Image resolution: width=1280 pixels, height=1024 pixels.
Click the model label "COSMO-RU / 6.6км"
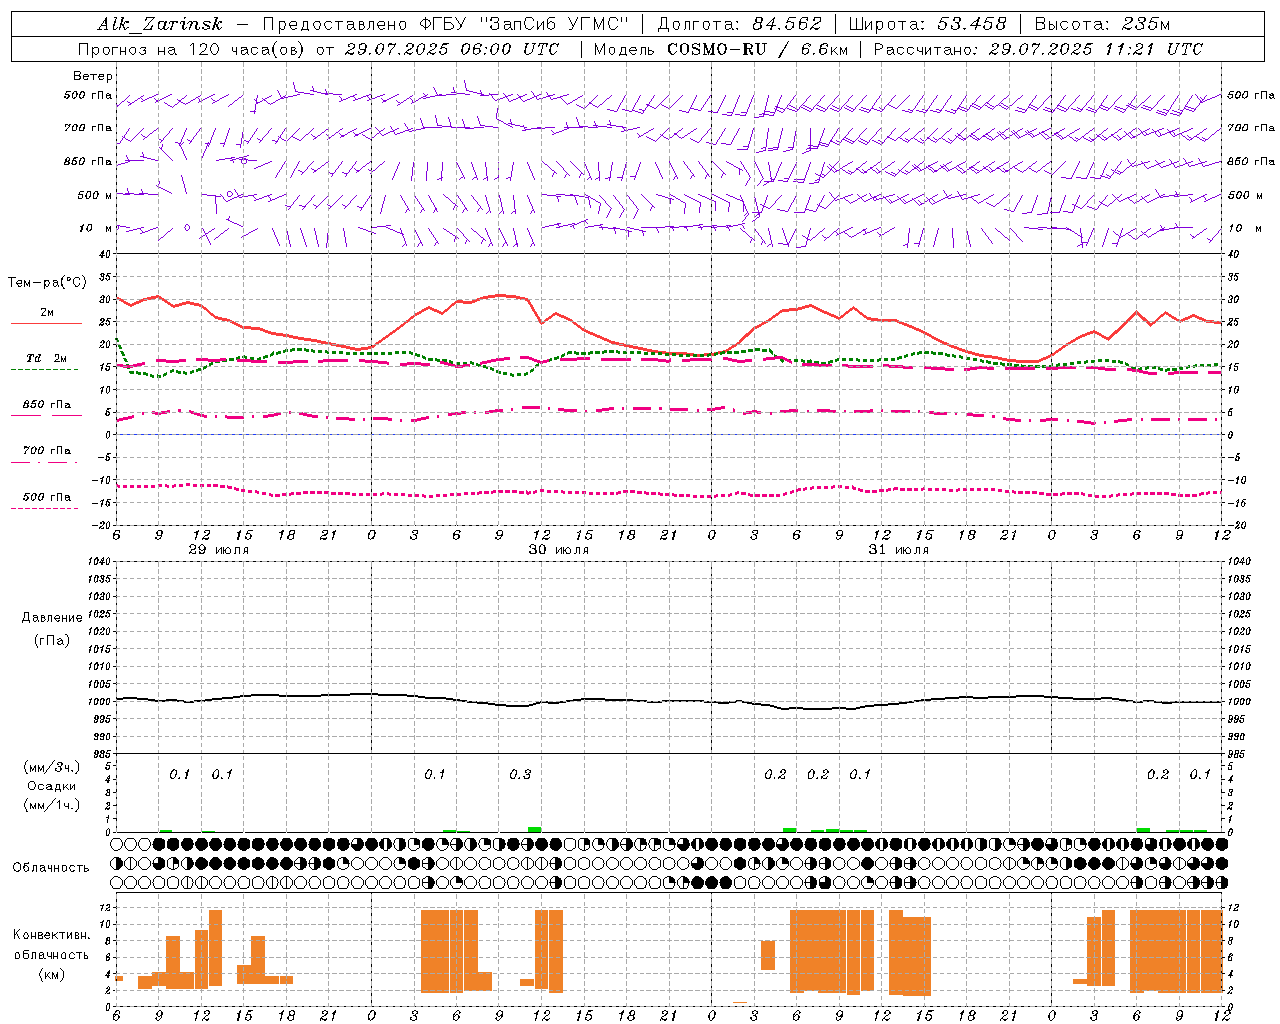tap(758, 49)
